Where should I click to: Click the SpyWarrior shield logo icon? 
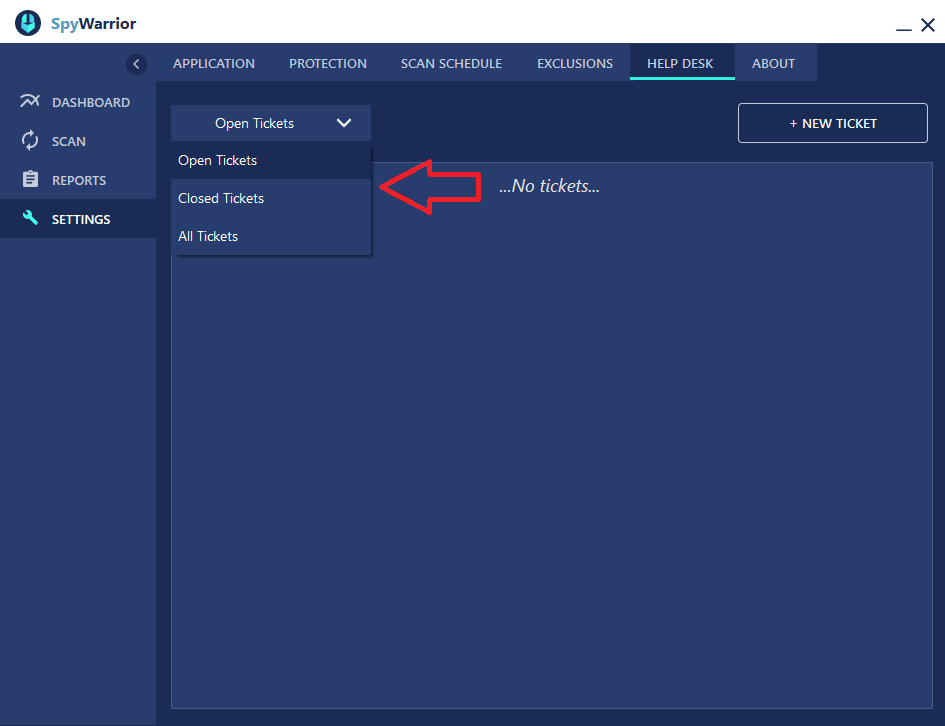tap(28, 23)
